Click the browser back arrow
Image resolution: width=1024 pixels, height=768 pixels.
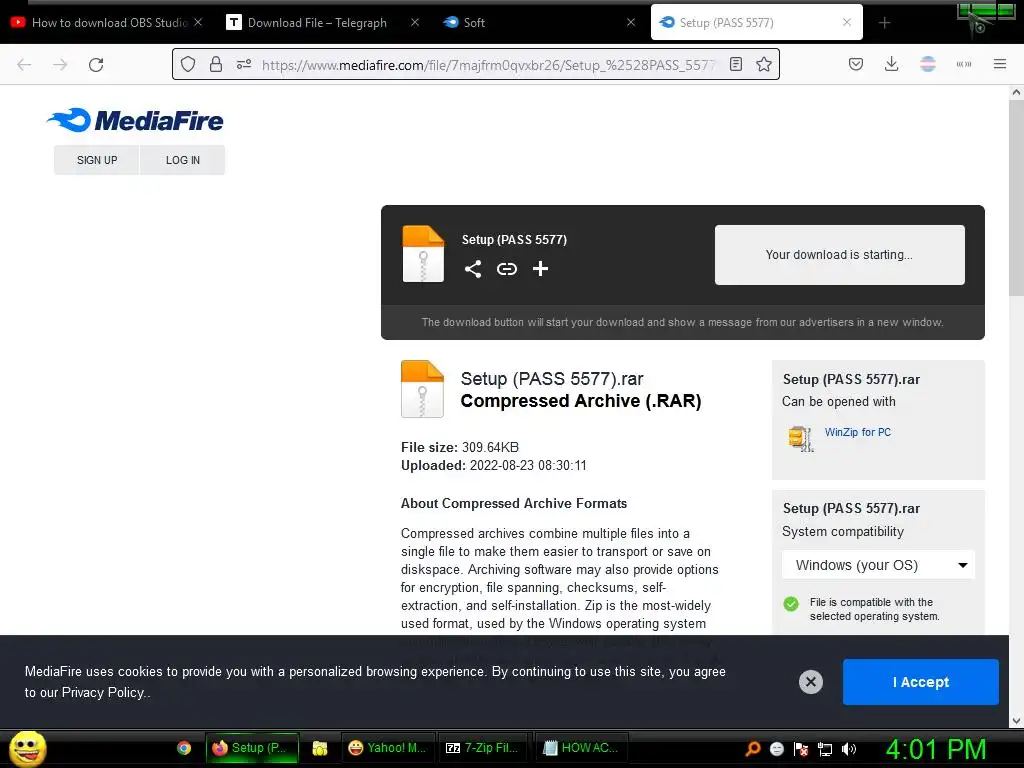(x=24, y=65)
